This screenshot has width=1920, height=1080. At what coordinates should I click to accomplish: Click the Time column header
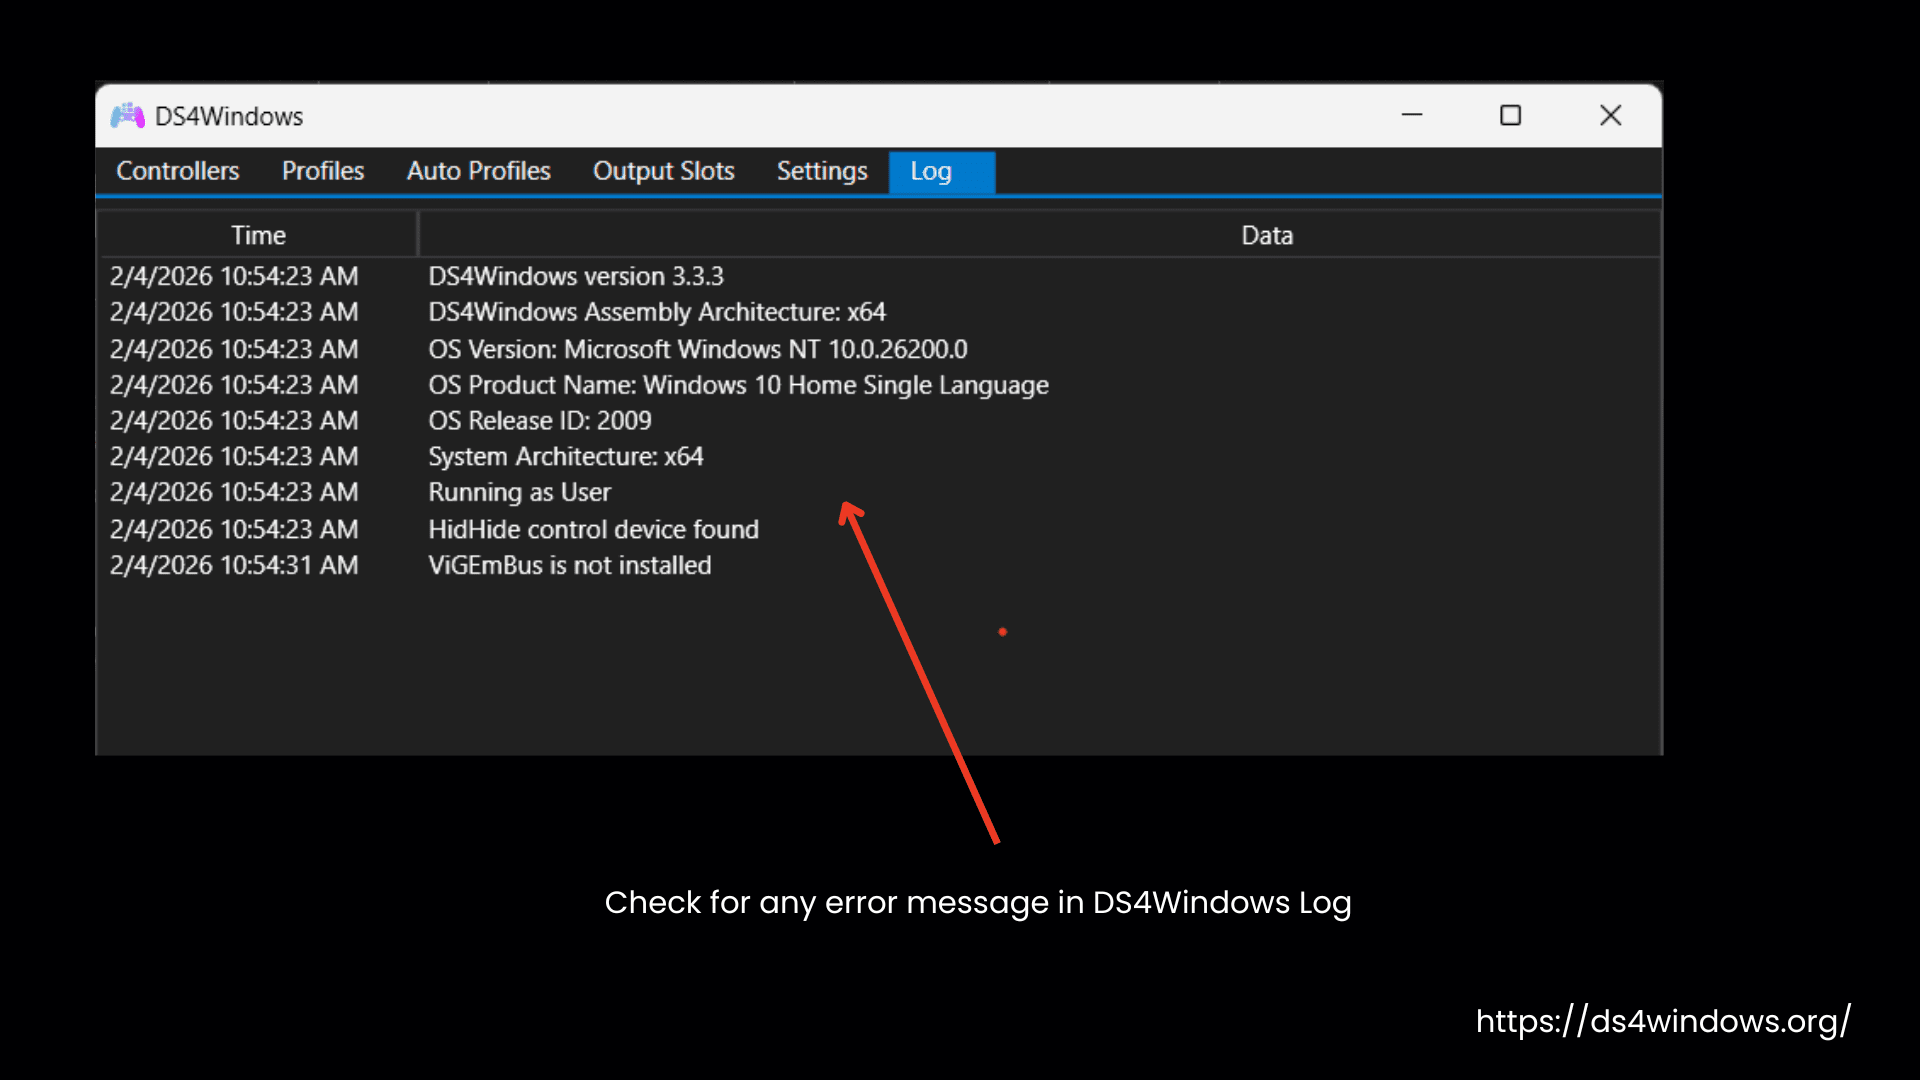pyautogui.click(x=258, y=235)
